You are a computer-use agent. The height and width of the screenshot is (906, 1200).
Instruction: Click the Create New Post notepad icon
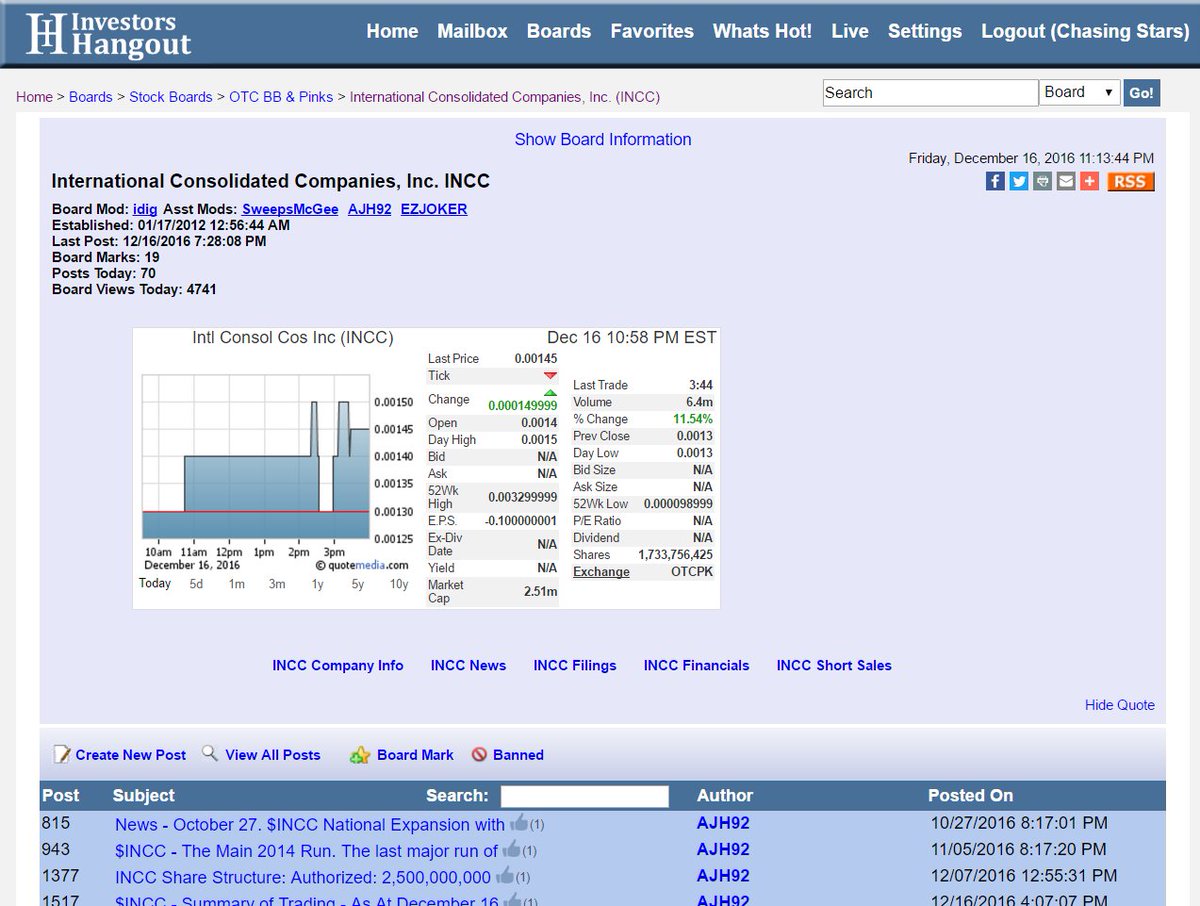pos(62,754)
